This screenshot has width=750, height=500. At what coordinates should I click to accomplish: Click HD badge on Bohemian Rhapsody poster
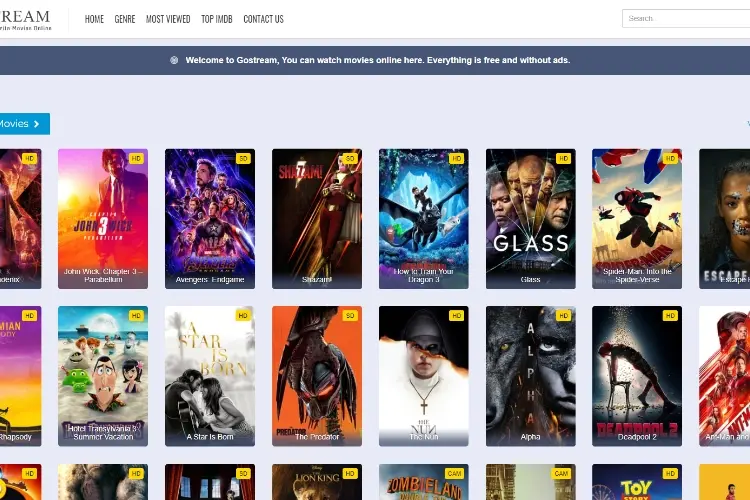pyautogui.click(x=30, y=316)
